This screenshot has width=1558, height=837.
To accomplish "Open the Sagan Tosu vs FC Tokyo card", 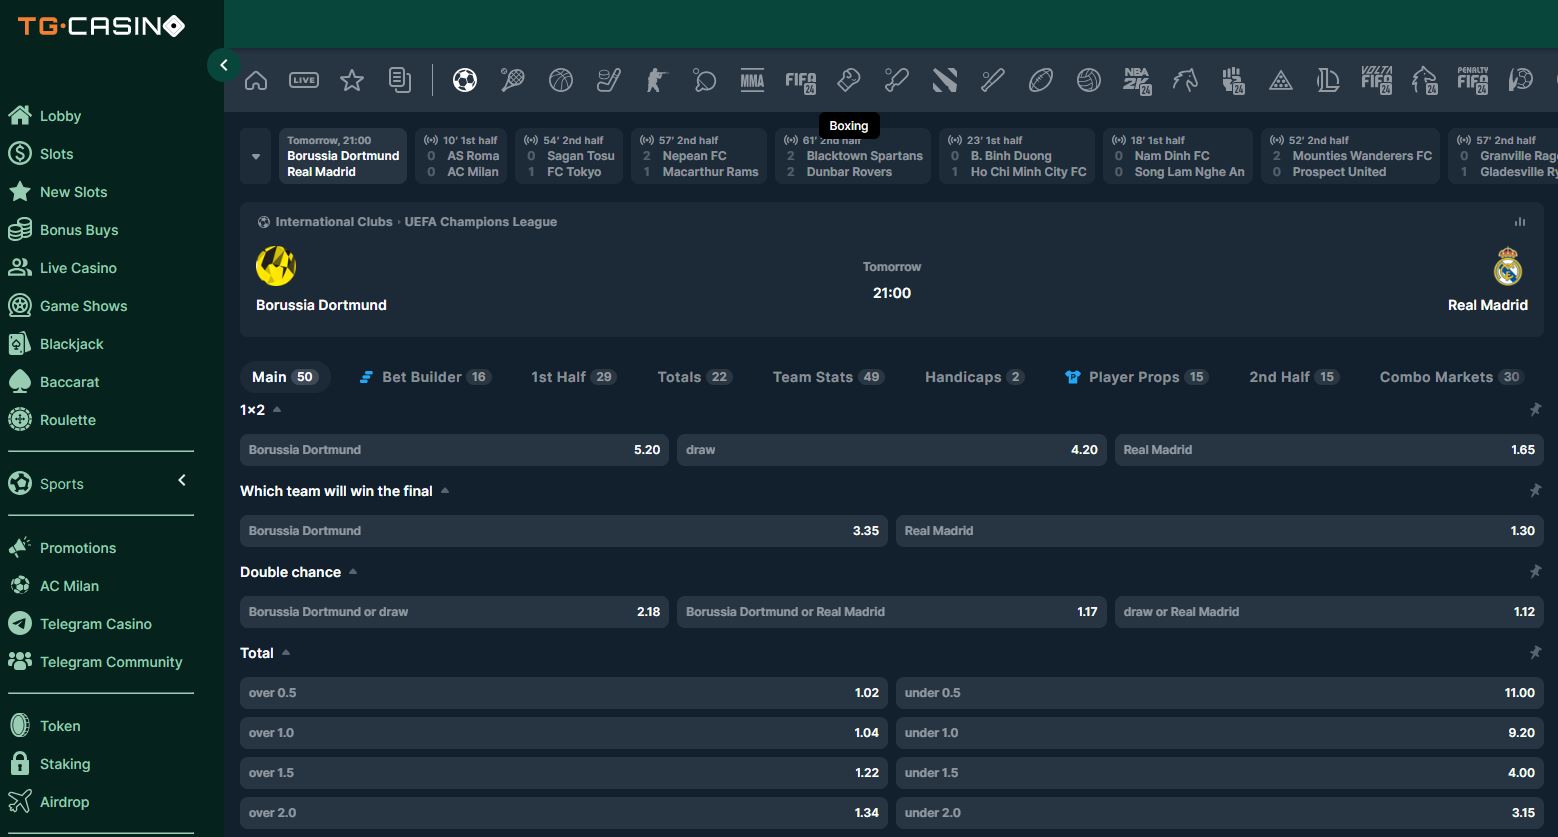I will pos(569,156).
